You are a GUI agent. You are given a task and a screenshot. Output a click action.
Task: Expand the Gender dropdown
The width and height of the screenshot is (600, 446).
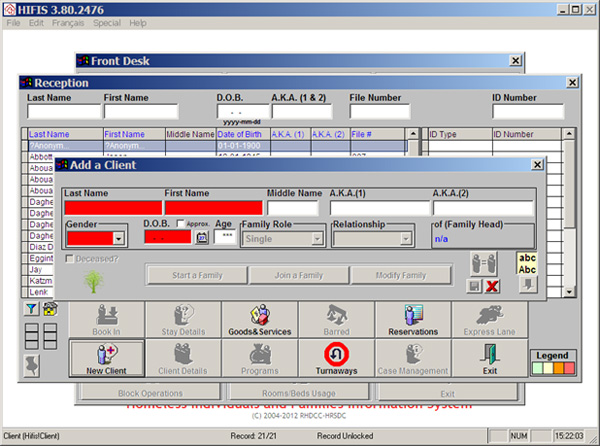point(119,238)
